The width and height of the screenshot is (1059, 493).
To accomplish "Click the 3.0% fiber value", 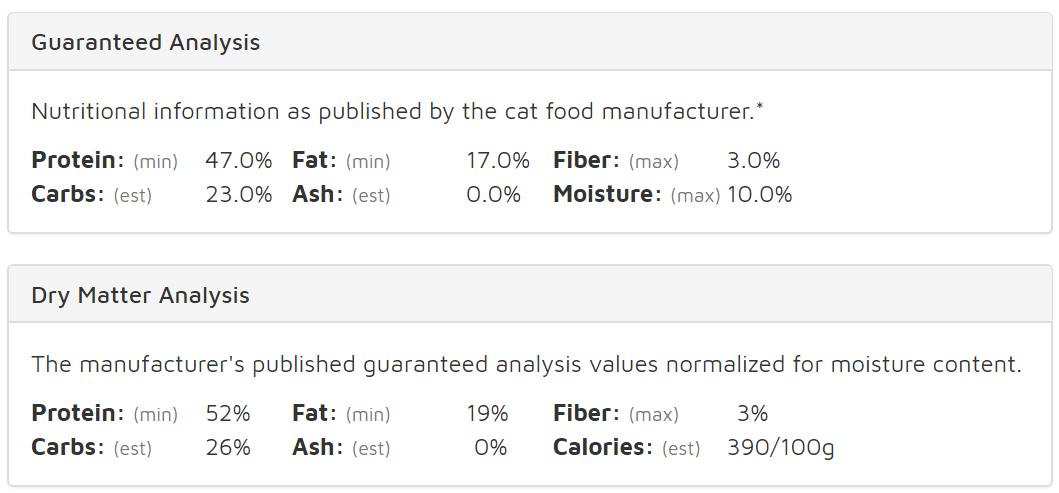I will coord(753,160).
